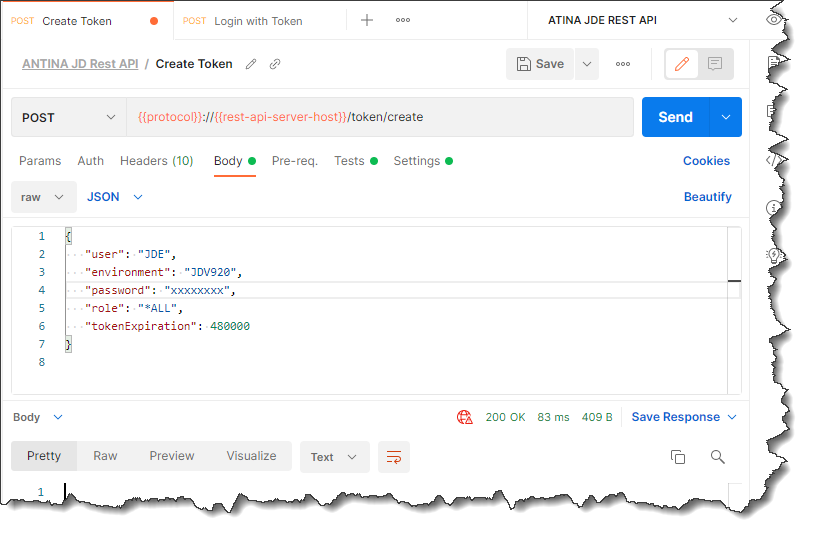Image resolution: width=813 pixels, height=535 pixels.
Task: Click the editor scrollbar minimap marker
Action: click(734, 281)
